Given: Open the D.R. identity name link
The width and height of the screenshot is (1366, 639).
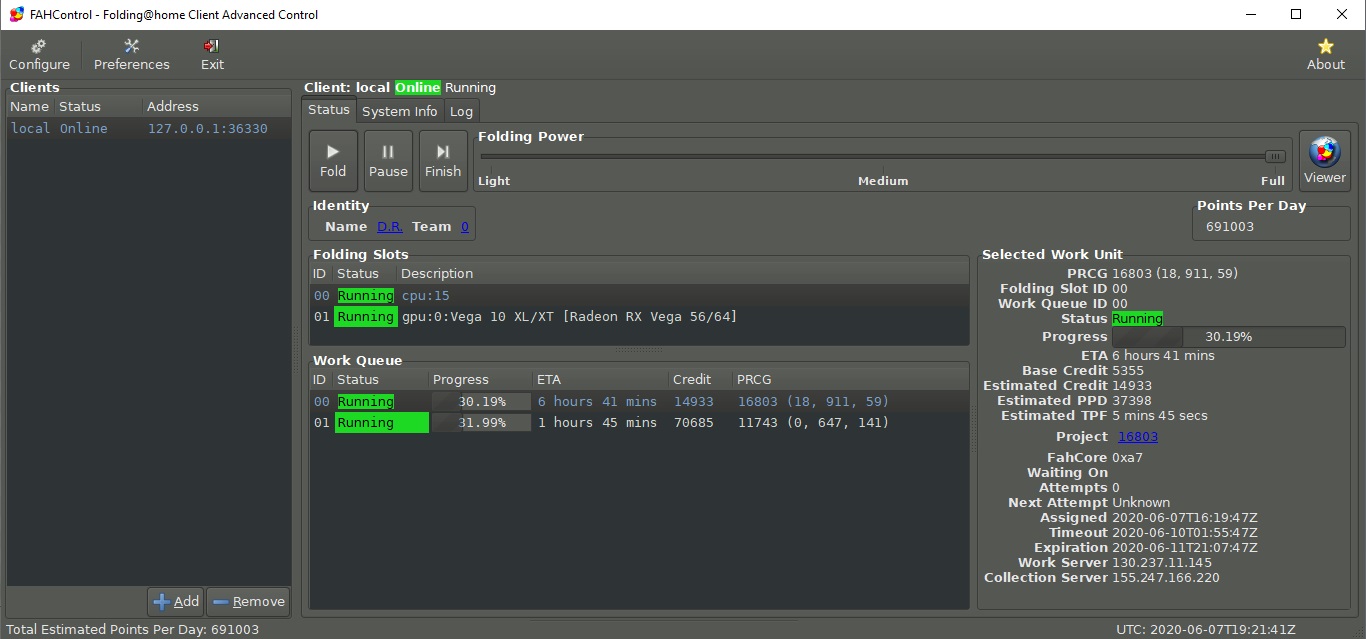Looking at the screenshot, I should [390, 227].
